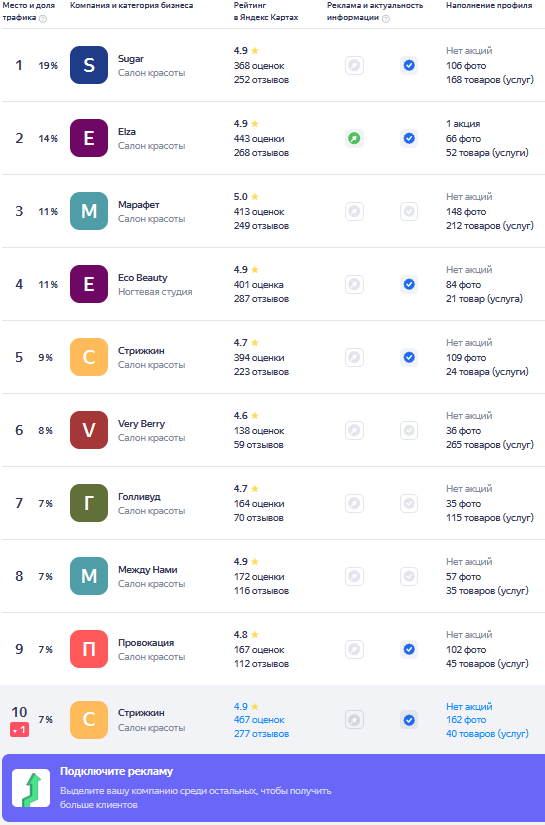Screen dimensions: 545x825
Task: Select the green Г logo of Голливуд
Action: (89, 504)
